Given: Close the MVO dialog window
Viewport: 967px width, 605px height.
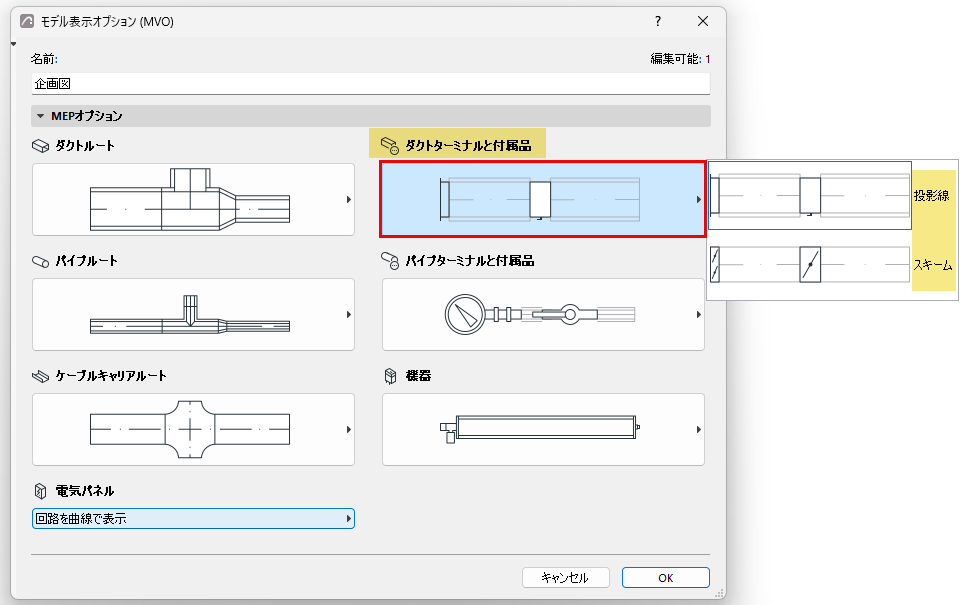Looking at the screenshot, I should [x=702, y=22].
